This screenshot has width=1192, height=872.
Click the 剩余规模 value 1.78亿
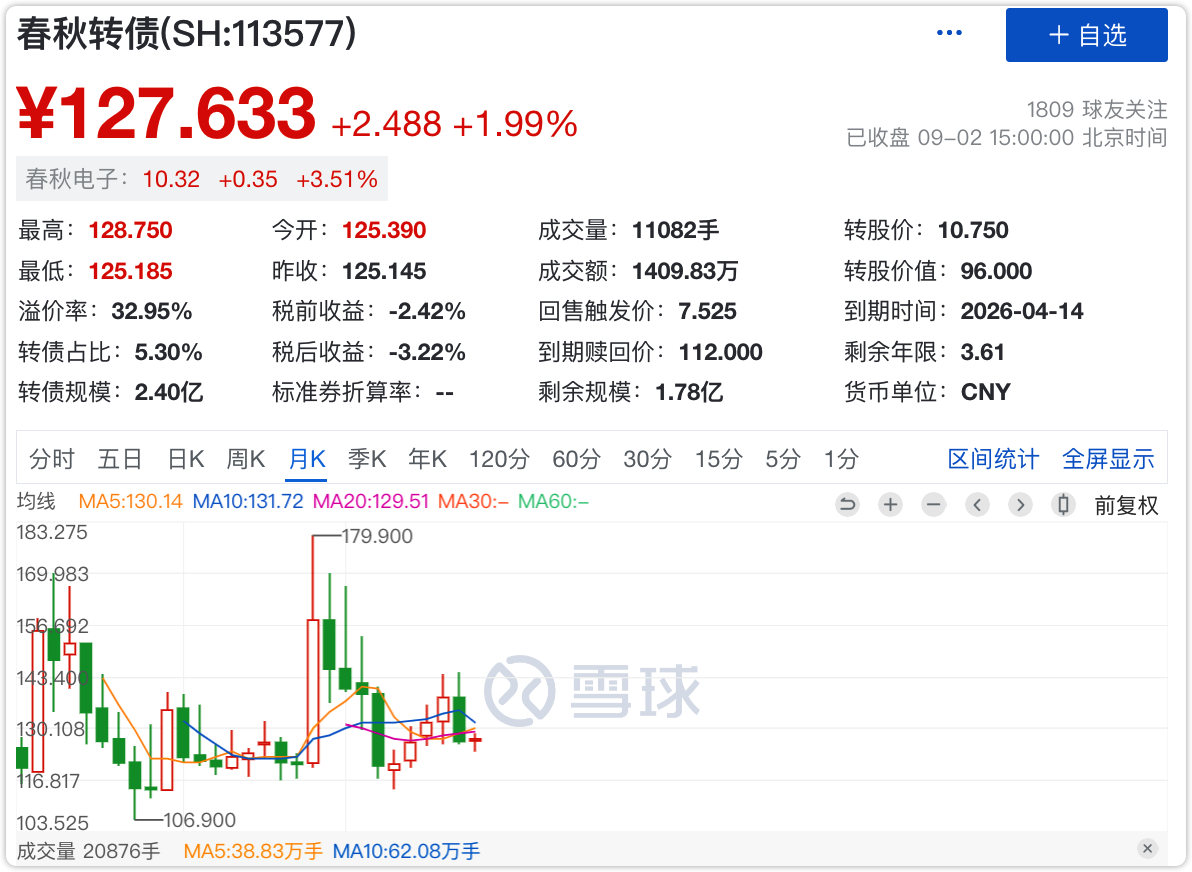point(689,392)
